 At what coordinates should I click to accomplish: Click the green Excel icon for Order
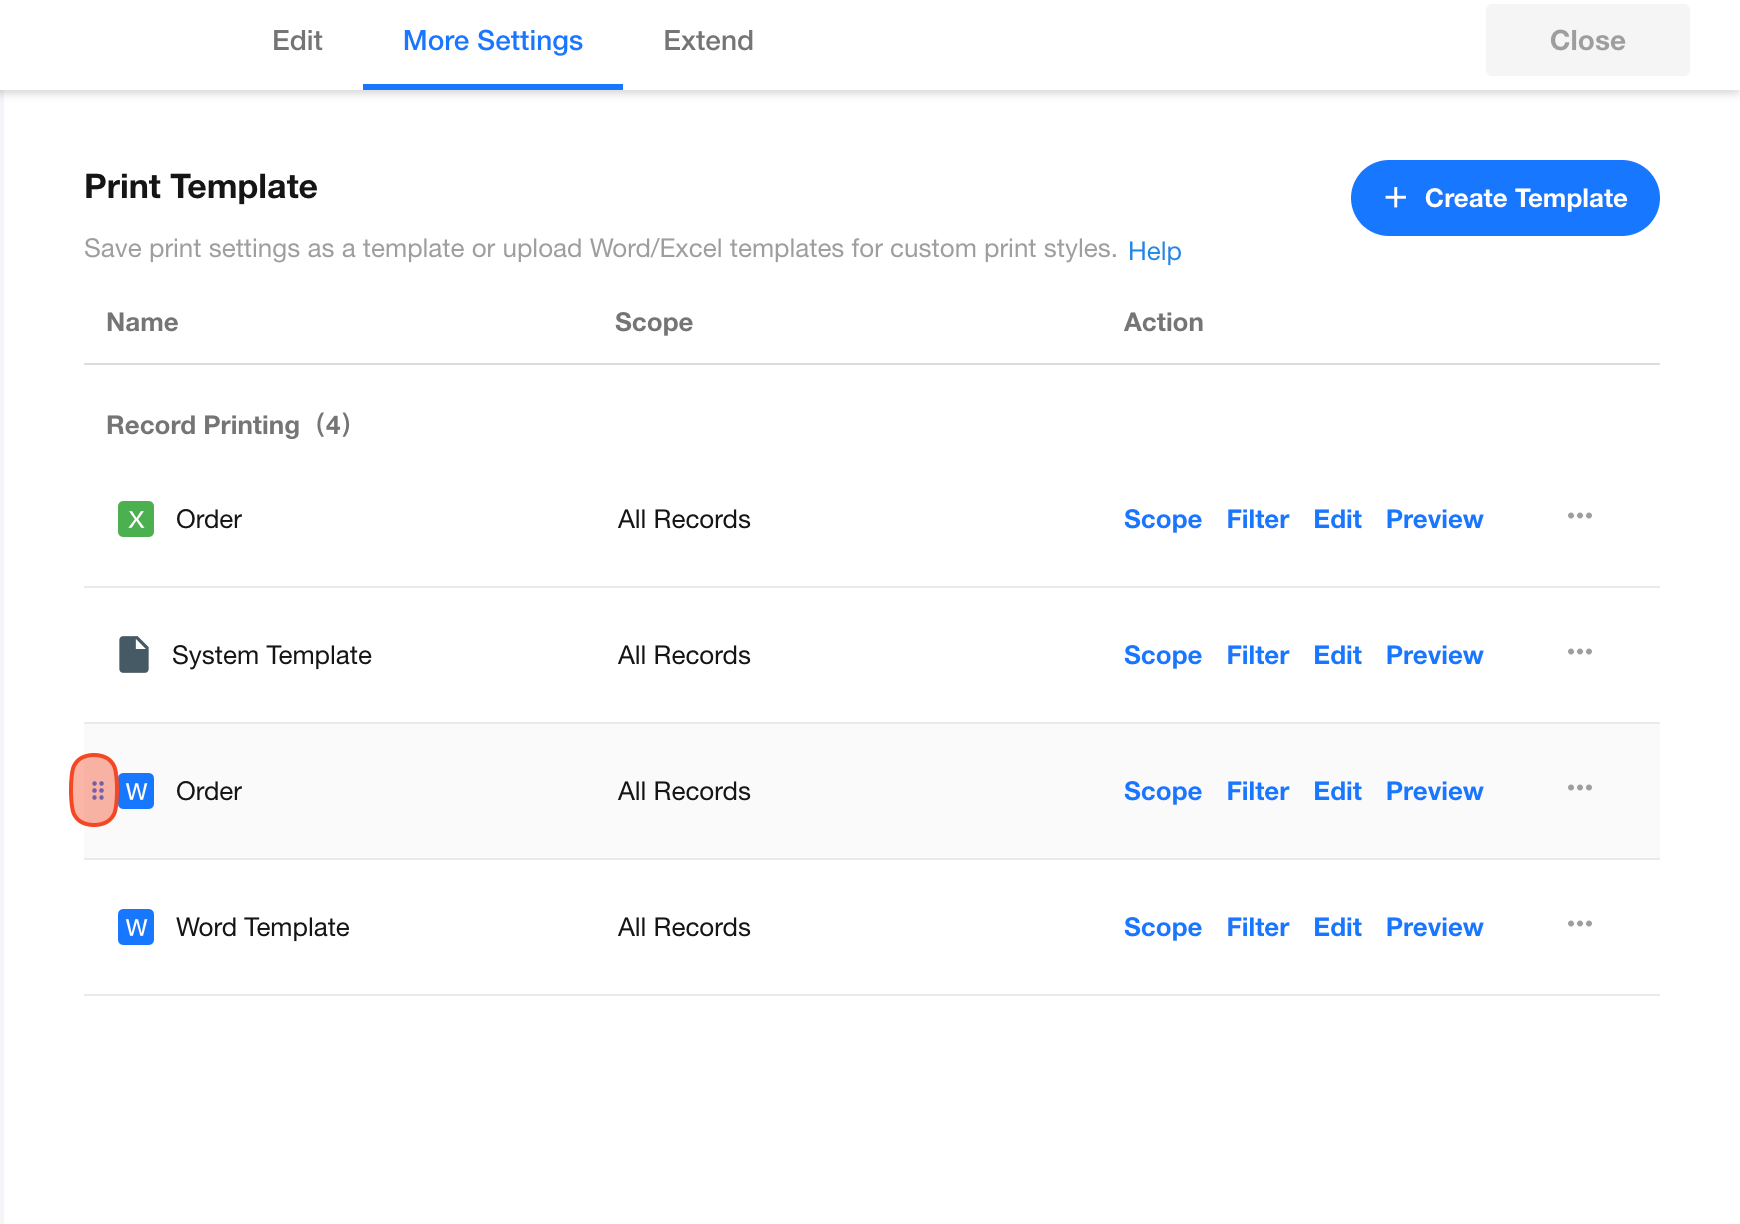coord(136,519)
